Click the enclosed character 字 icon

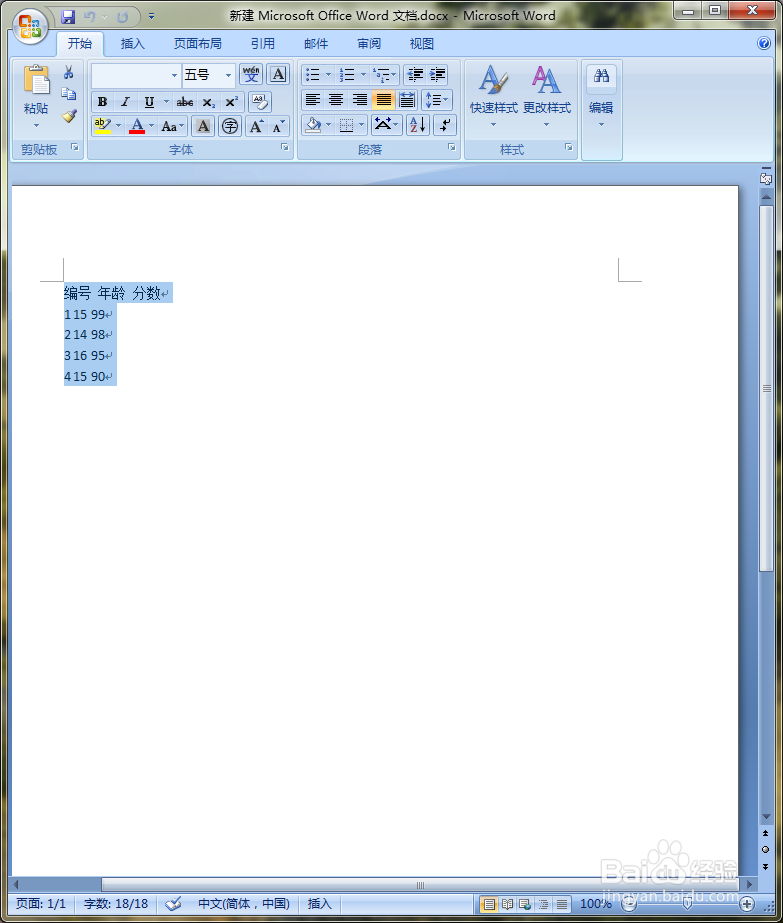click(x=230, y=126)
